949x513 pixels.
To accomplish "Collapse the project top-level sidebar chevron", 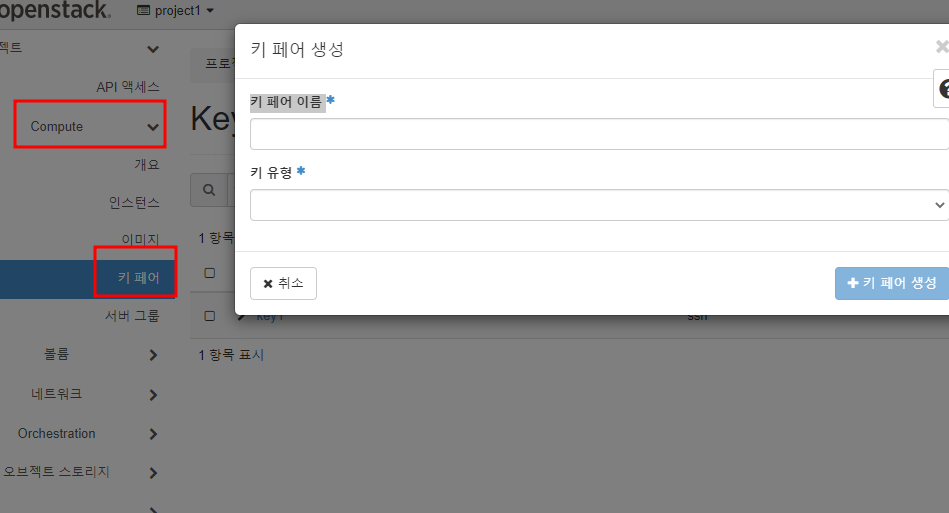I will tap(153, 49).
